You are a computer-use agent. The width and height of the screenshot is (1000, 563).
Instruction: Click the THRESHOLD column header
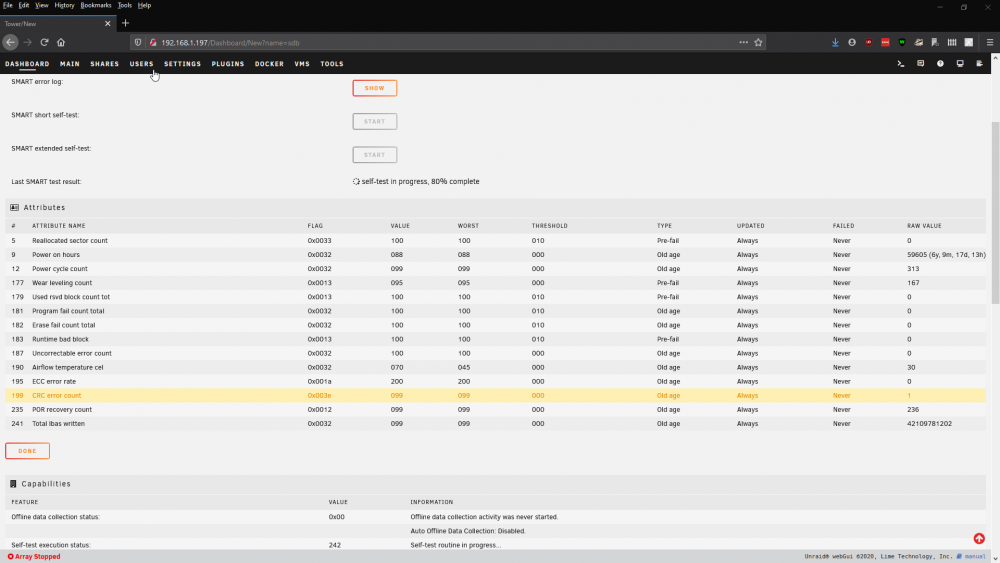click(x=550, y=226)
